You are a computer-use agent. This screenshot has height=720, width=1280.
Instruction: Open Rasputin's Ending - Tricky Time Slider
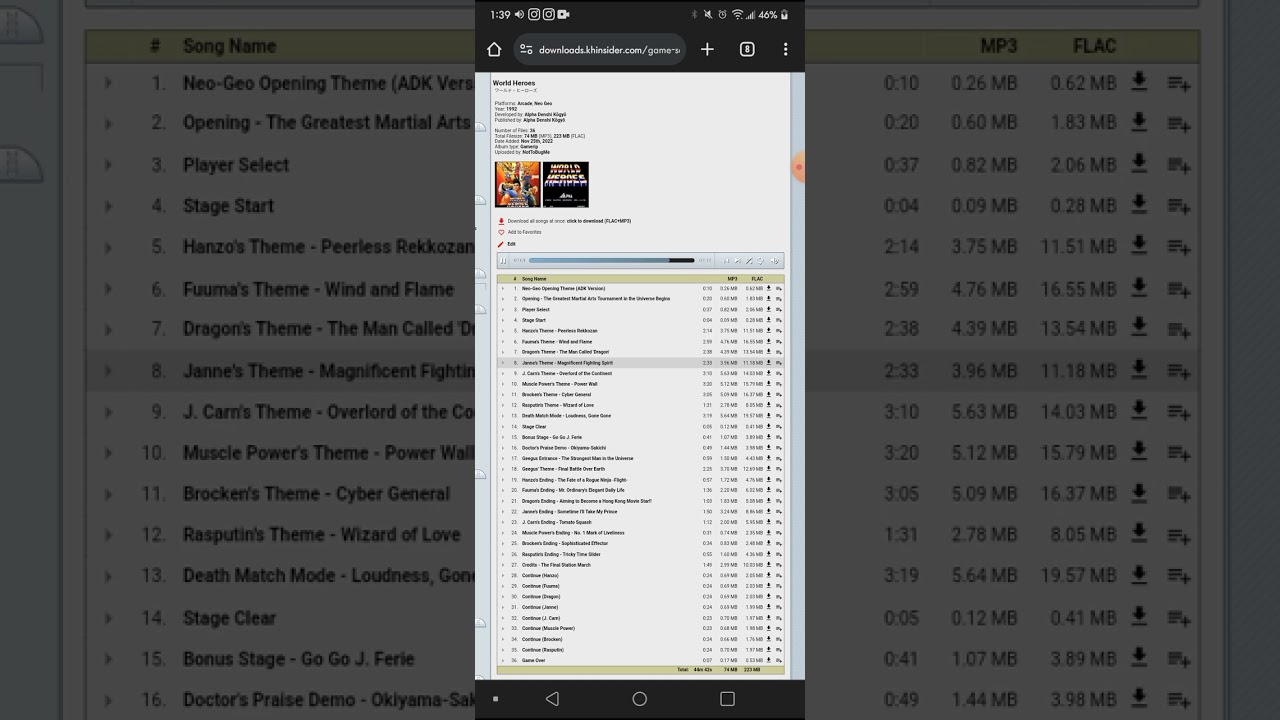click(x=561, y=554)
